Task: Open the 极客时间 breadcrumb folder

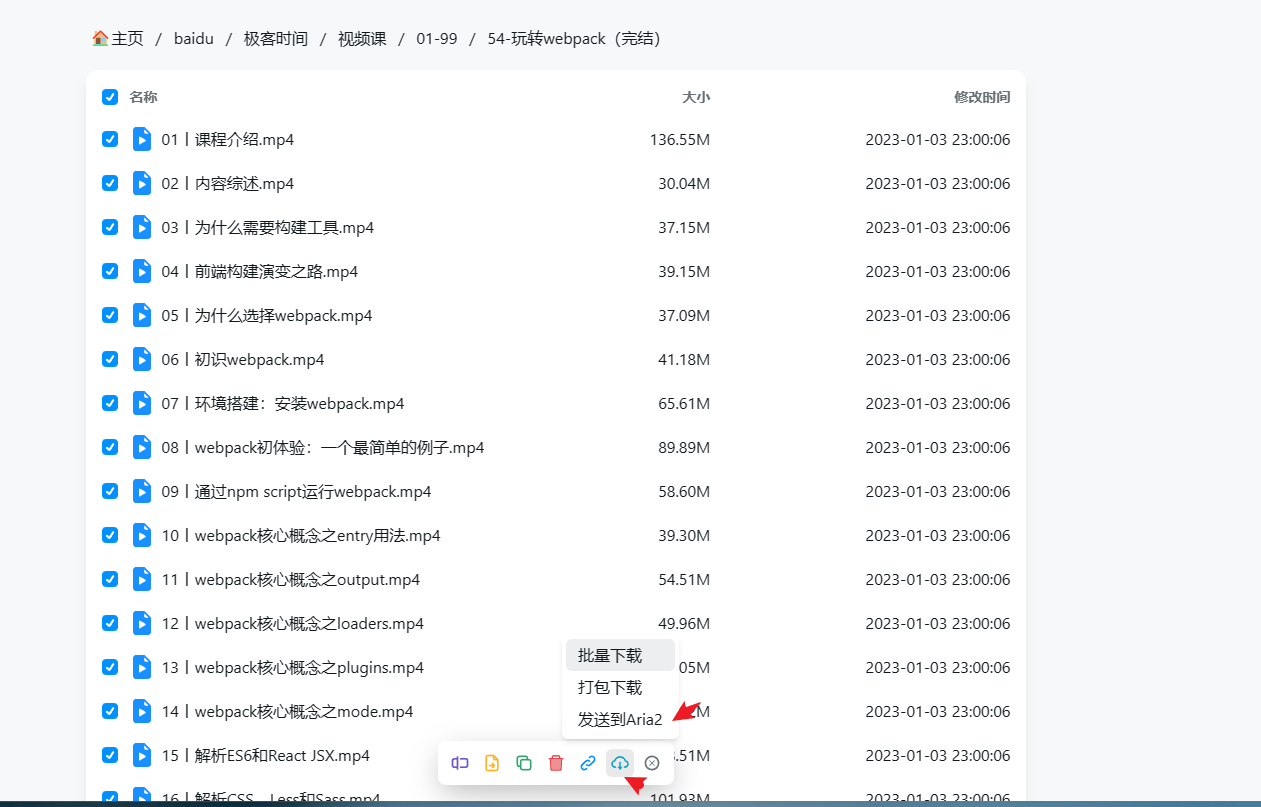Action: point(275,39)
